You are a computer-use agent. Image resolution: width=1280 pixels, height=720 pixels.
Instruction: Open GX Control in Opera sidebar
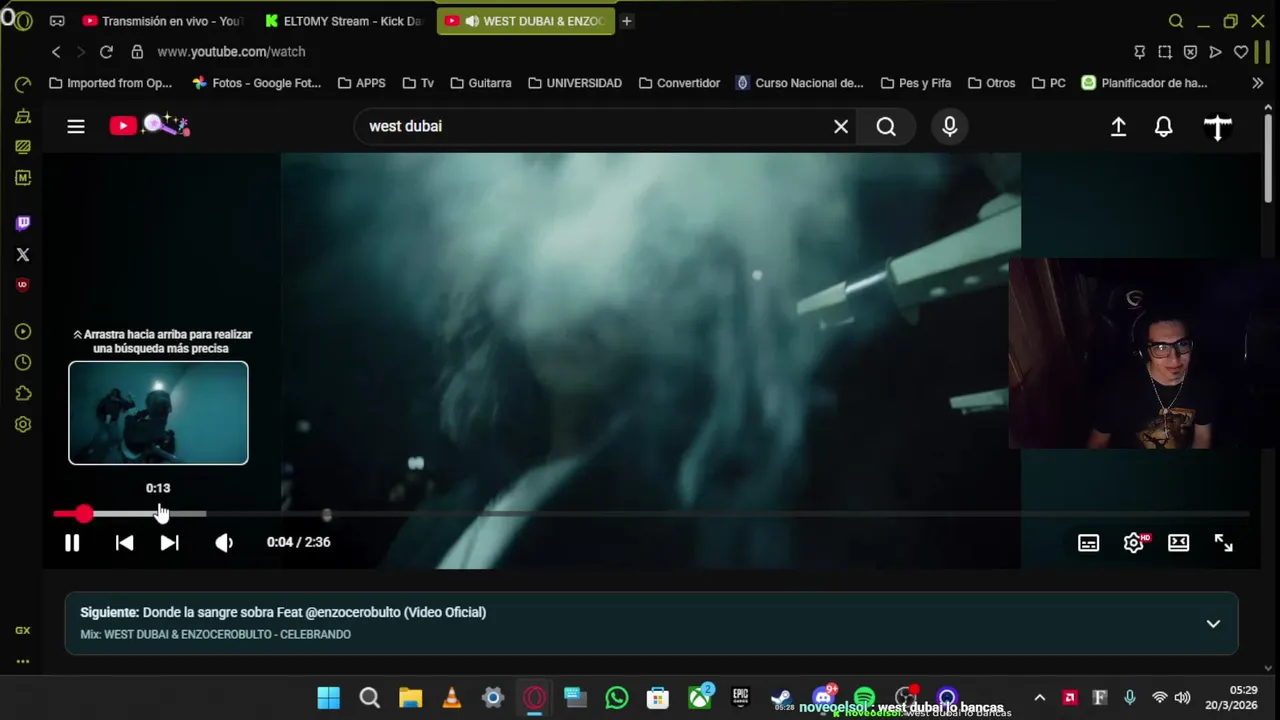[23, 631]
